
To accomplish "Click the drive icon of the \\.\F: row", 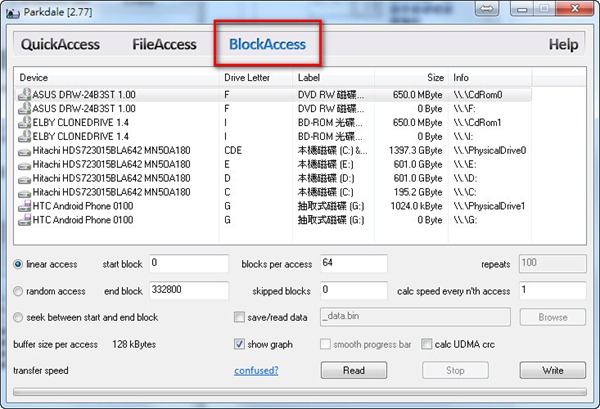I will click(x=24, y=108).
